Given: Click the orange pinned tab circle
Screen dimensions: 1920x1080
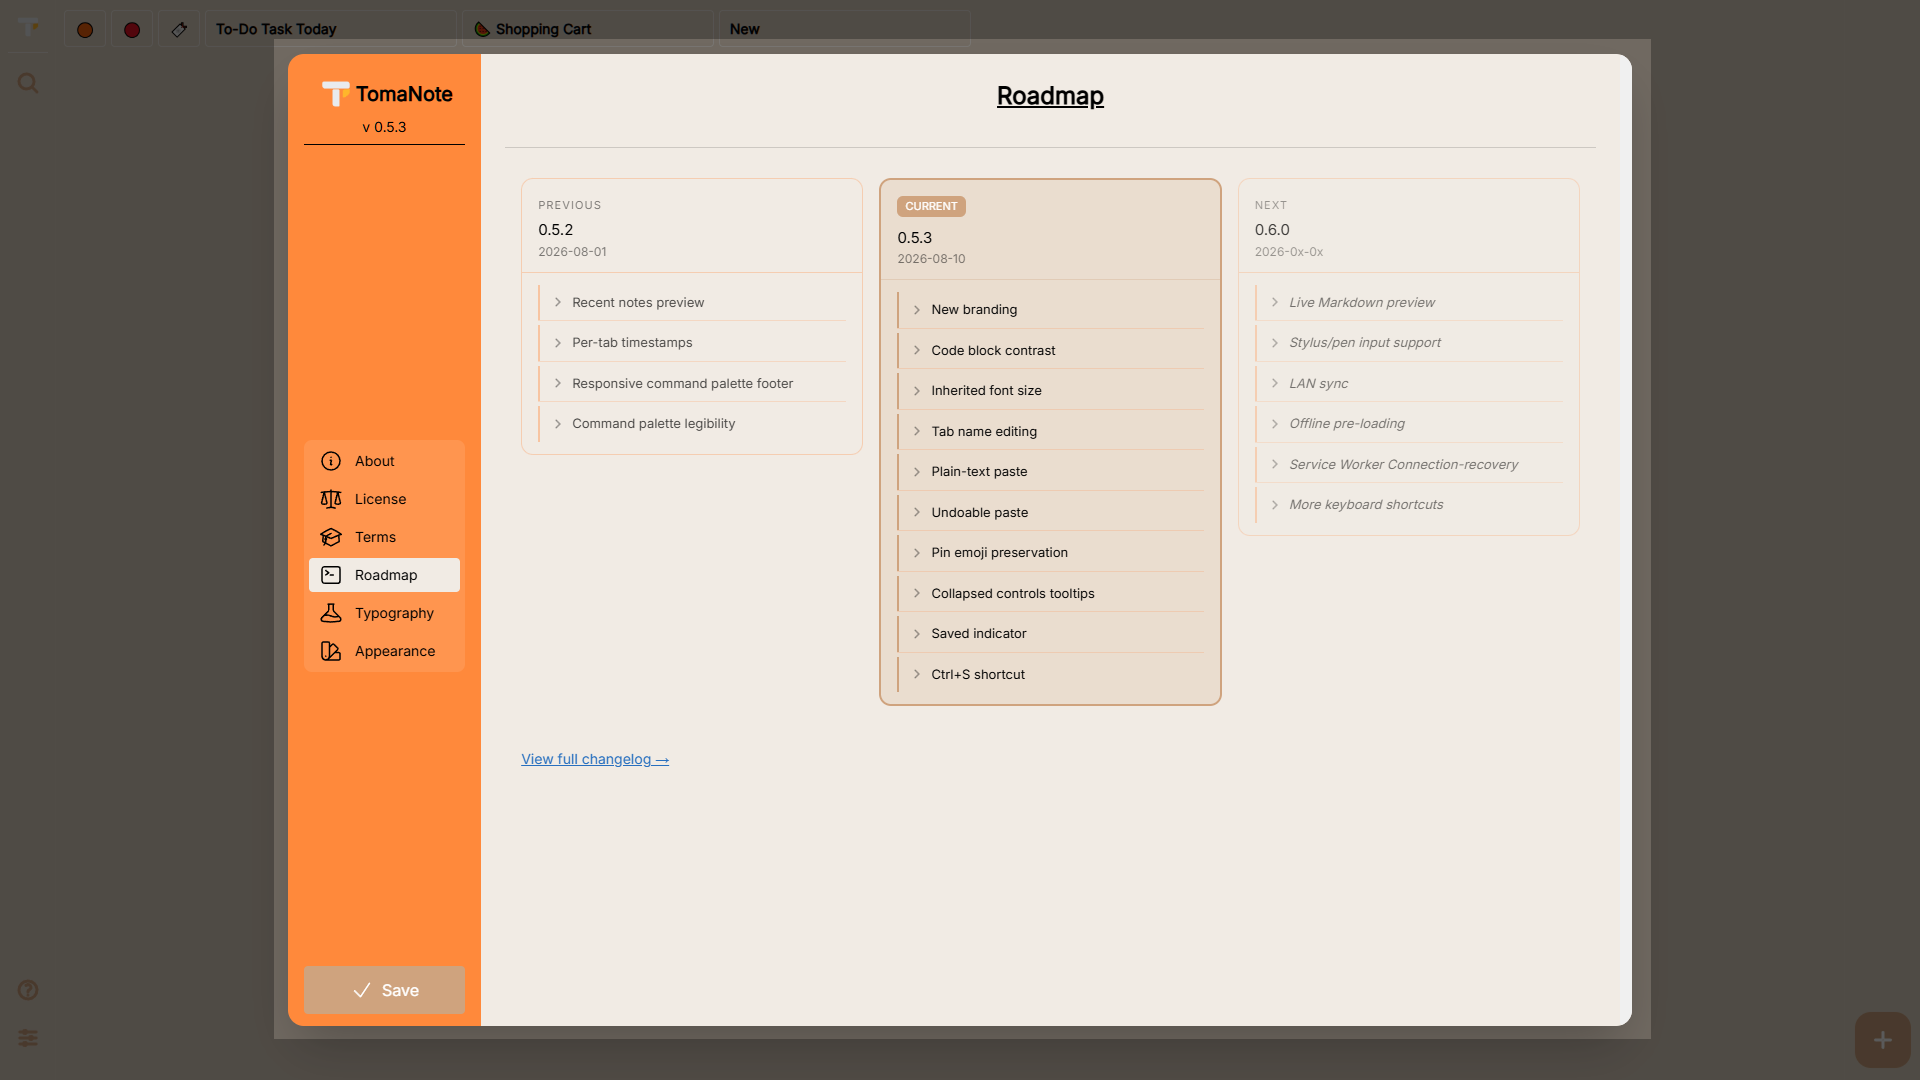Looking at the screenshot, I should [85, 29].
